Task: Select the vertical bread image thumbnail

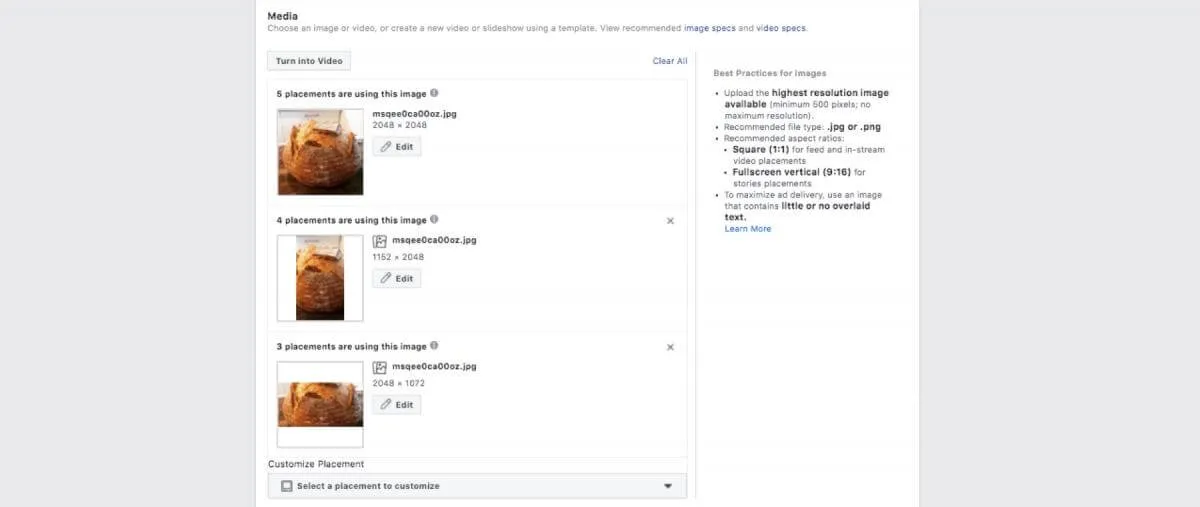Action: click(x=320, y=278)
